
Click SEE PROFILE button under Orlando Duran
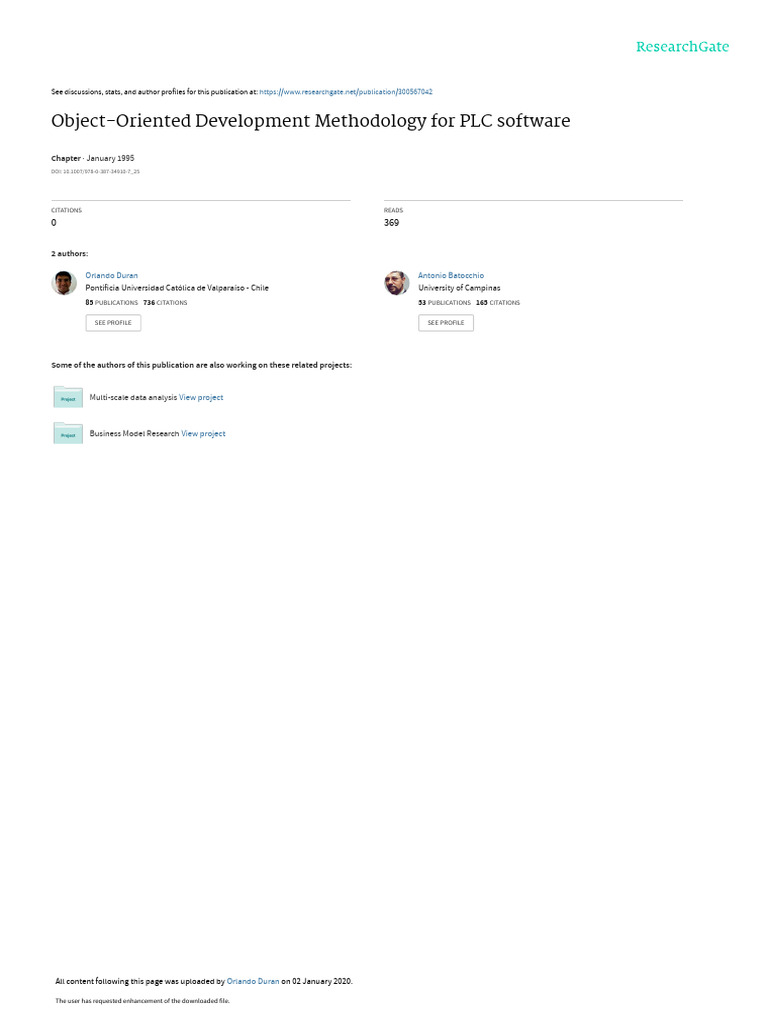click(113, 323)
